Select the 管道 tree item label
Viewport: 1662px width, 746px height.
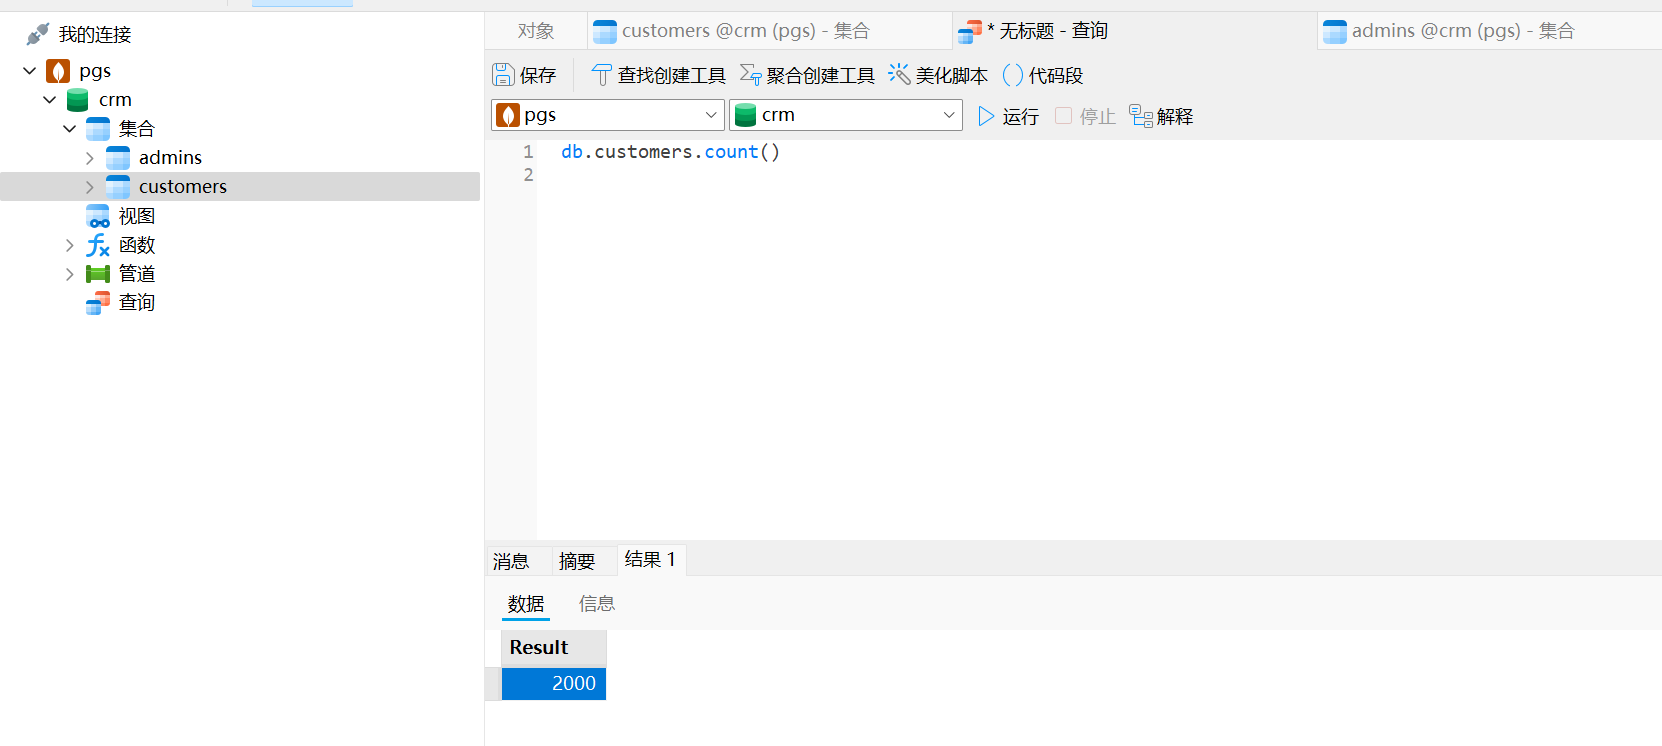pyautogui.click(x=137, y=274)
